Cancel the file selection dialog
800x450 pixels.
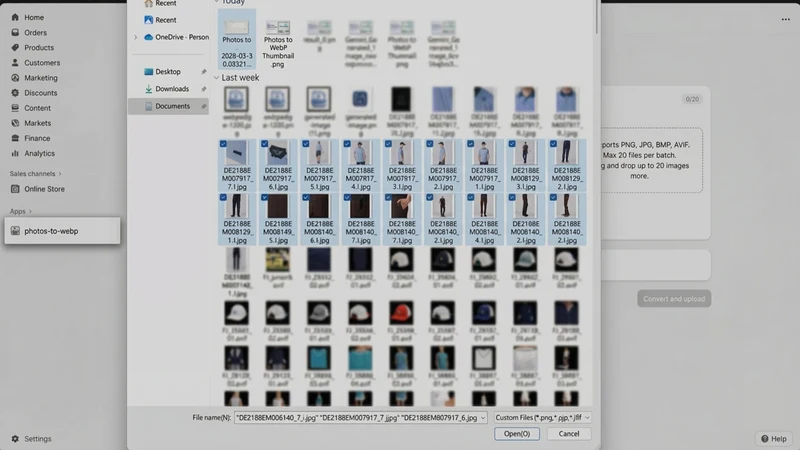coord(568,434)
